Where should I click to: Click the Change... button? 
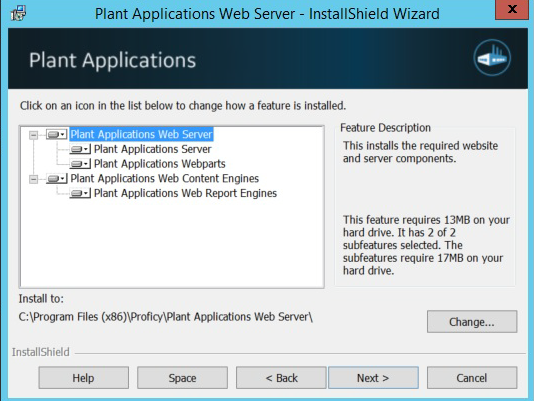point(472,322)
